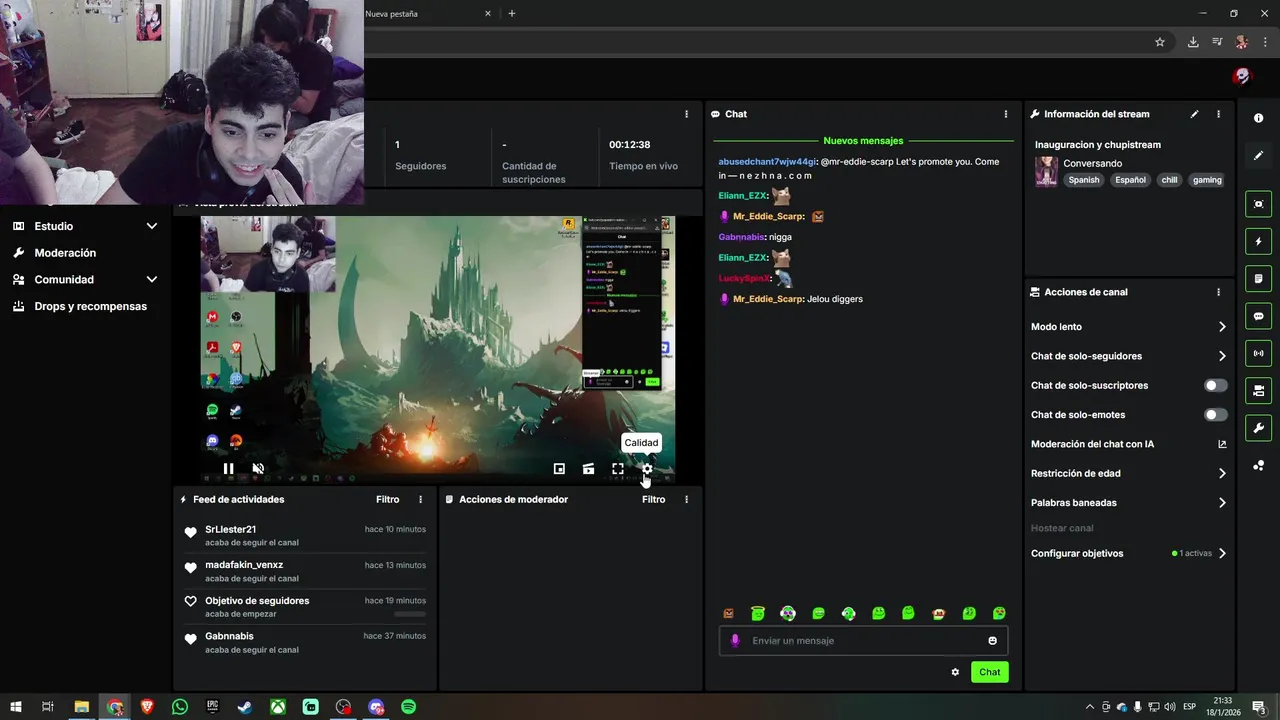Click info icon in right sidebar
1280x720 pixels.
click(x=1258, y=118)
